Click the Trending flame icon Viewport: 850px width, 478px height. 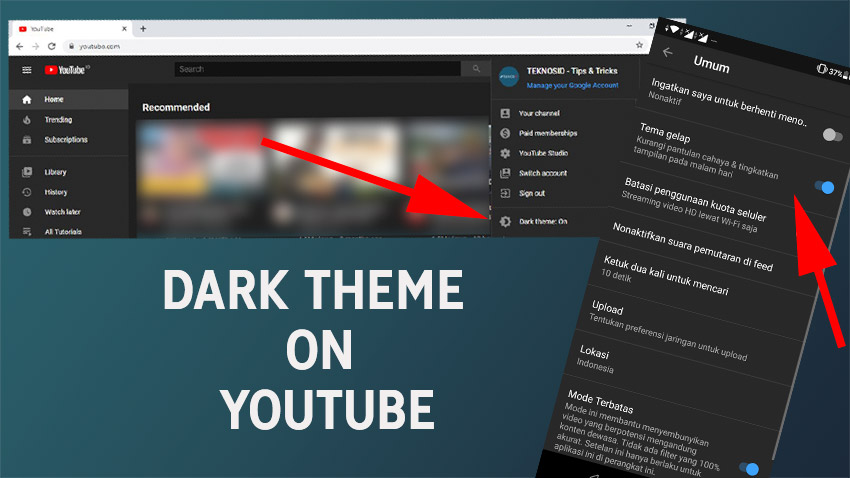pyautogui.click(x=27, y=120)
